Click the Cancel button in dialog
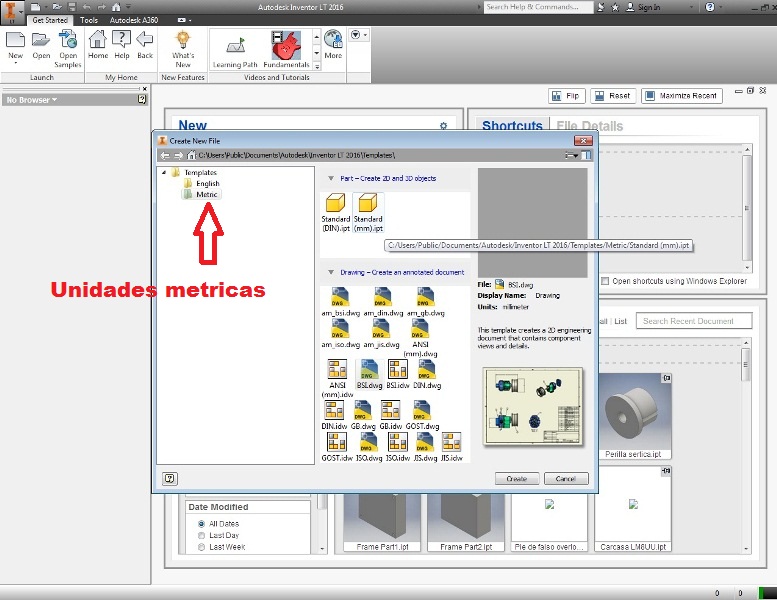 (x=566, y=479)
